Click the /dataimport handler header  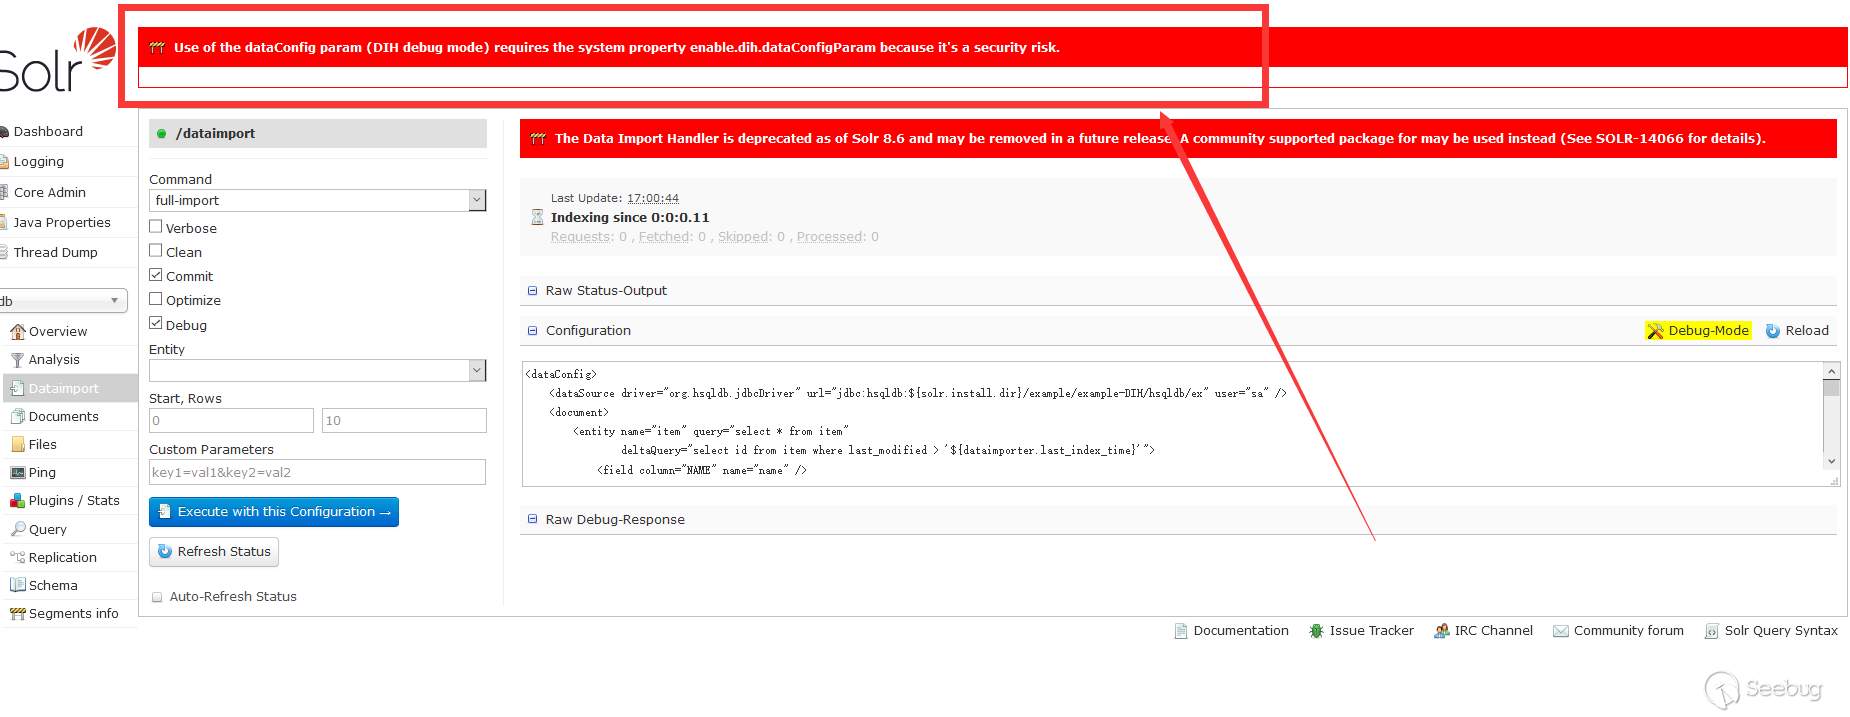(x=318, y=134)
